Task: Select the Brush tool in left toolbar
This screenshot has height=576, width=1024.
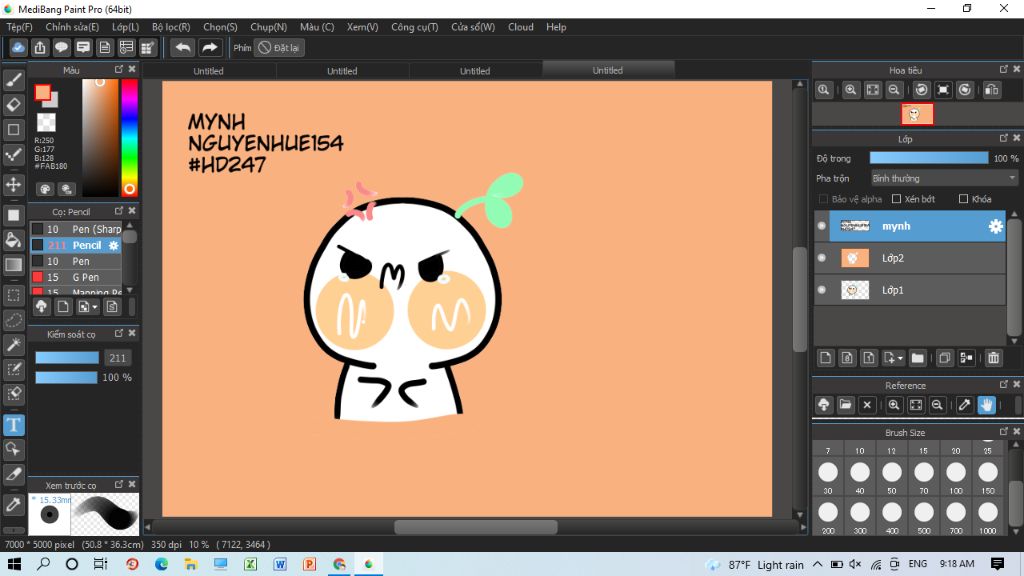Action: [14, 80]
